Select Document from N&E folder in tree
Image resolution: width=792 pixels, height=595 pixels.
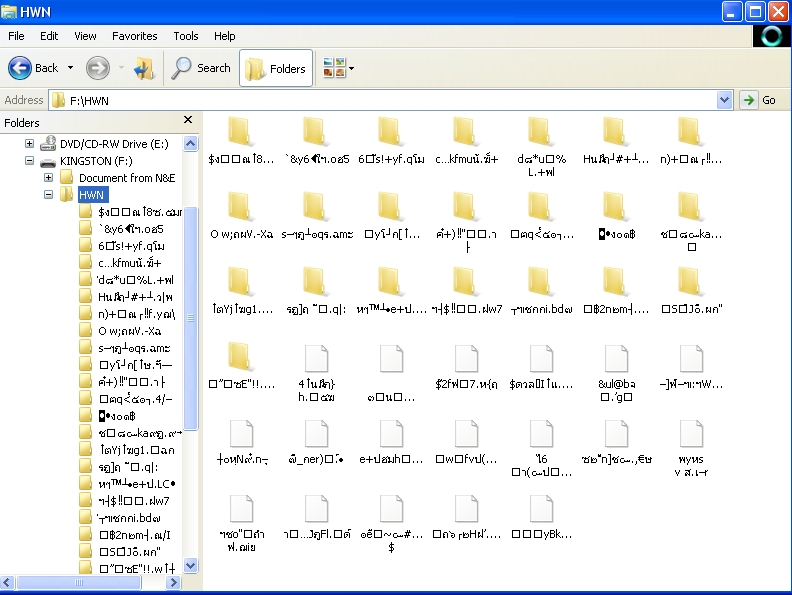pyautogui.click(x=127, y=178)
